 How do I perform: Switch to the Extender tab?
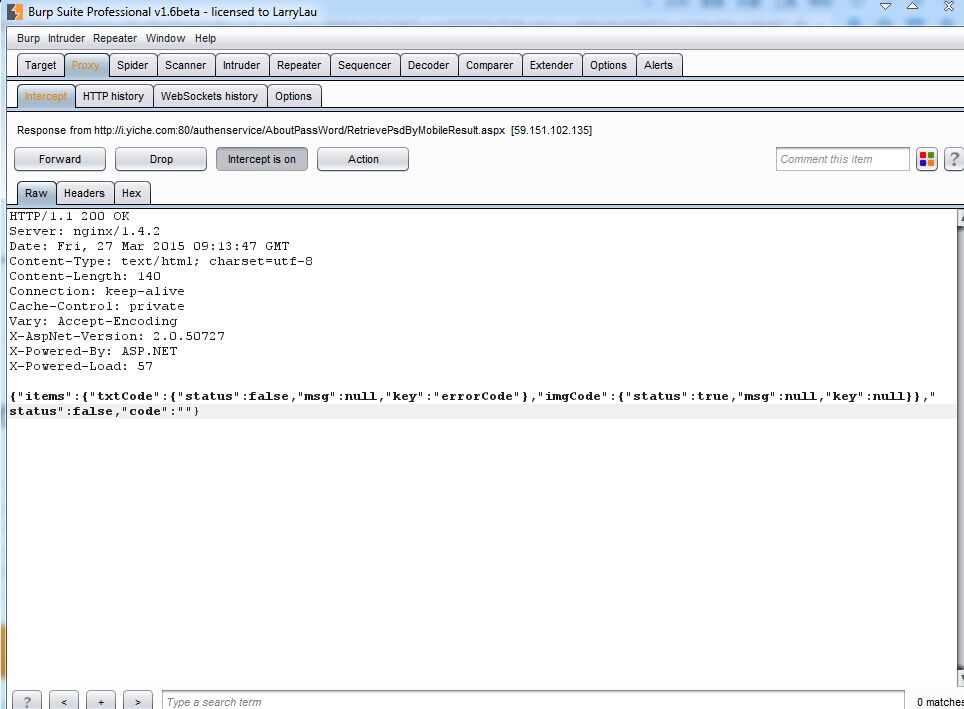click(x=551, y=65)
